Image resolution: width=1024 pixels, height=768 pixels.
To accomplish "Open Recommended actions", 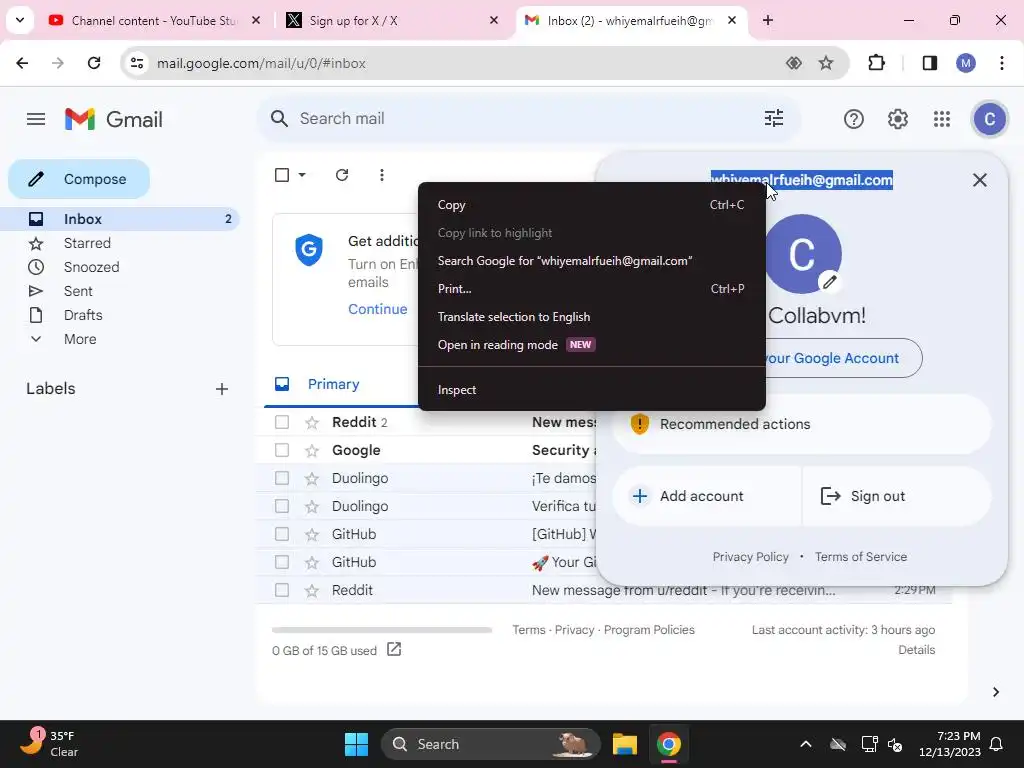I will coord(802,424).
